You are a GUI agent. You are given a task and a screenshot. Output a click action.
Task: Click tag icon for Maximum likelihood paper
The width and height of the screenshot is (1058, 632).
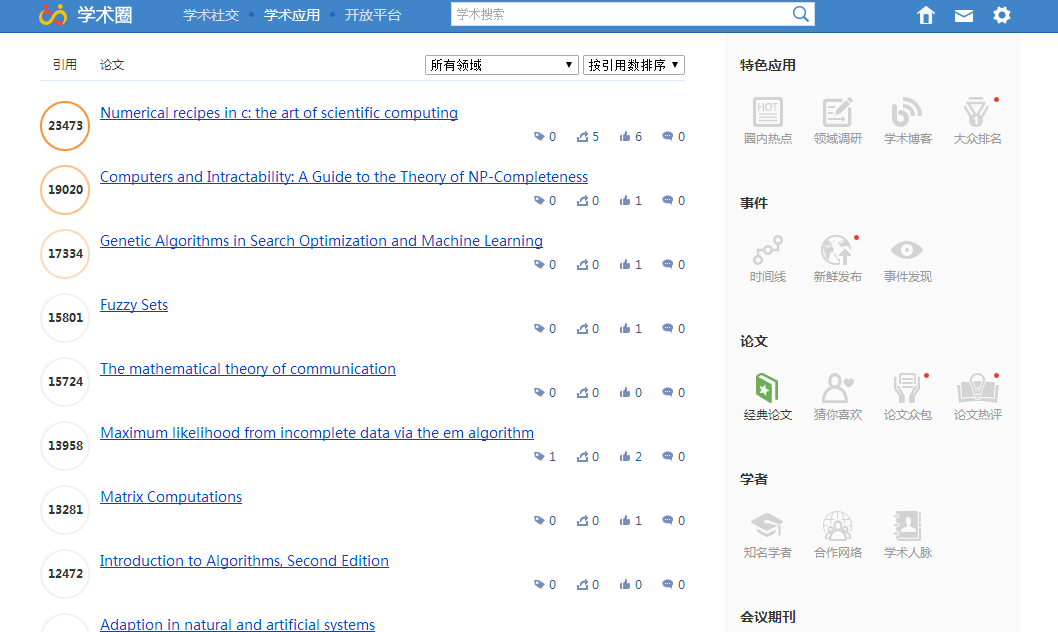539,457
